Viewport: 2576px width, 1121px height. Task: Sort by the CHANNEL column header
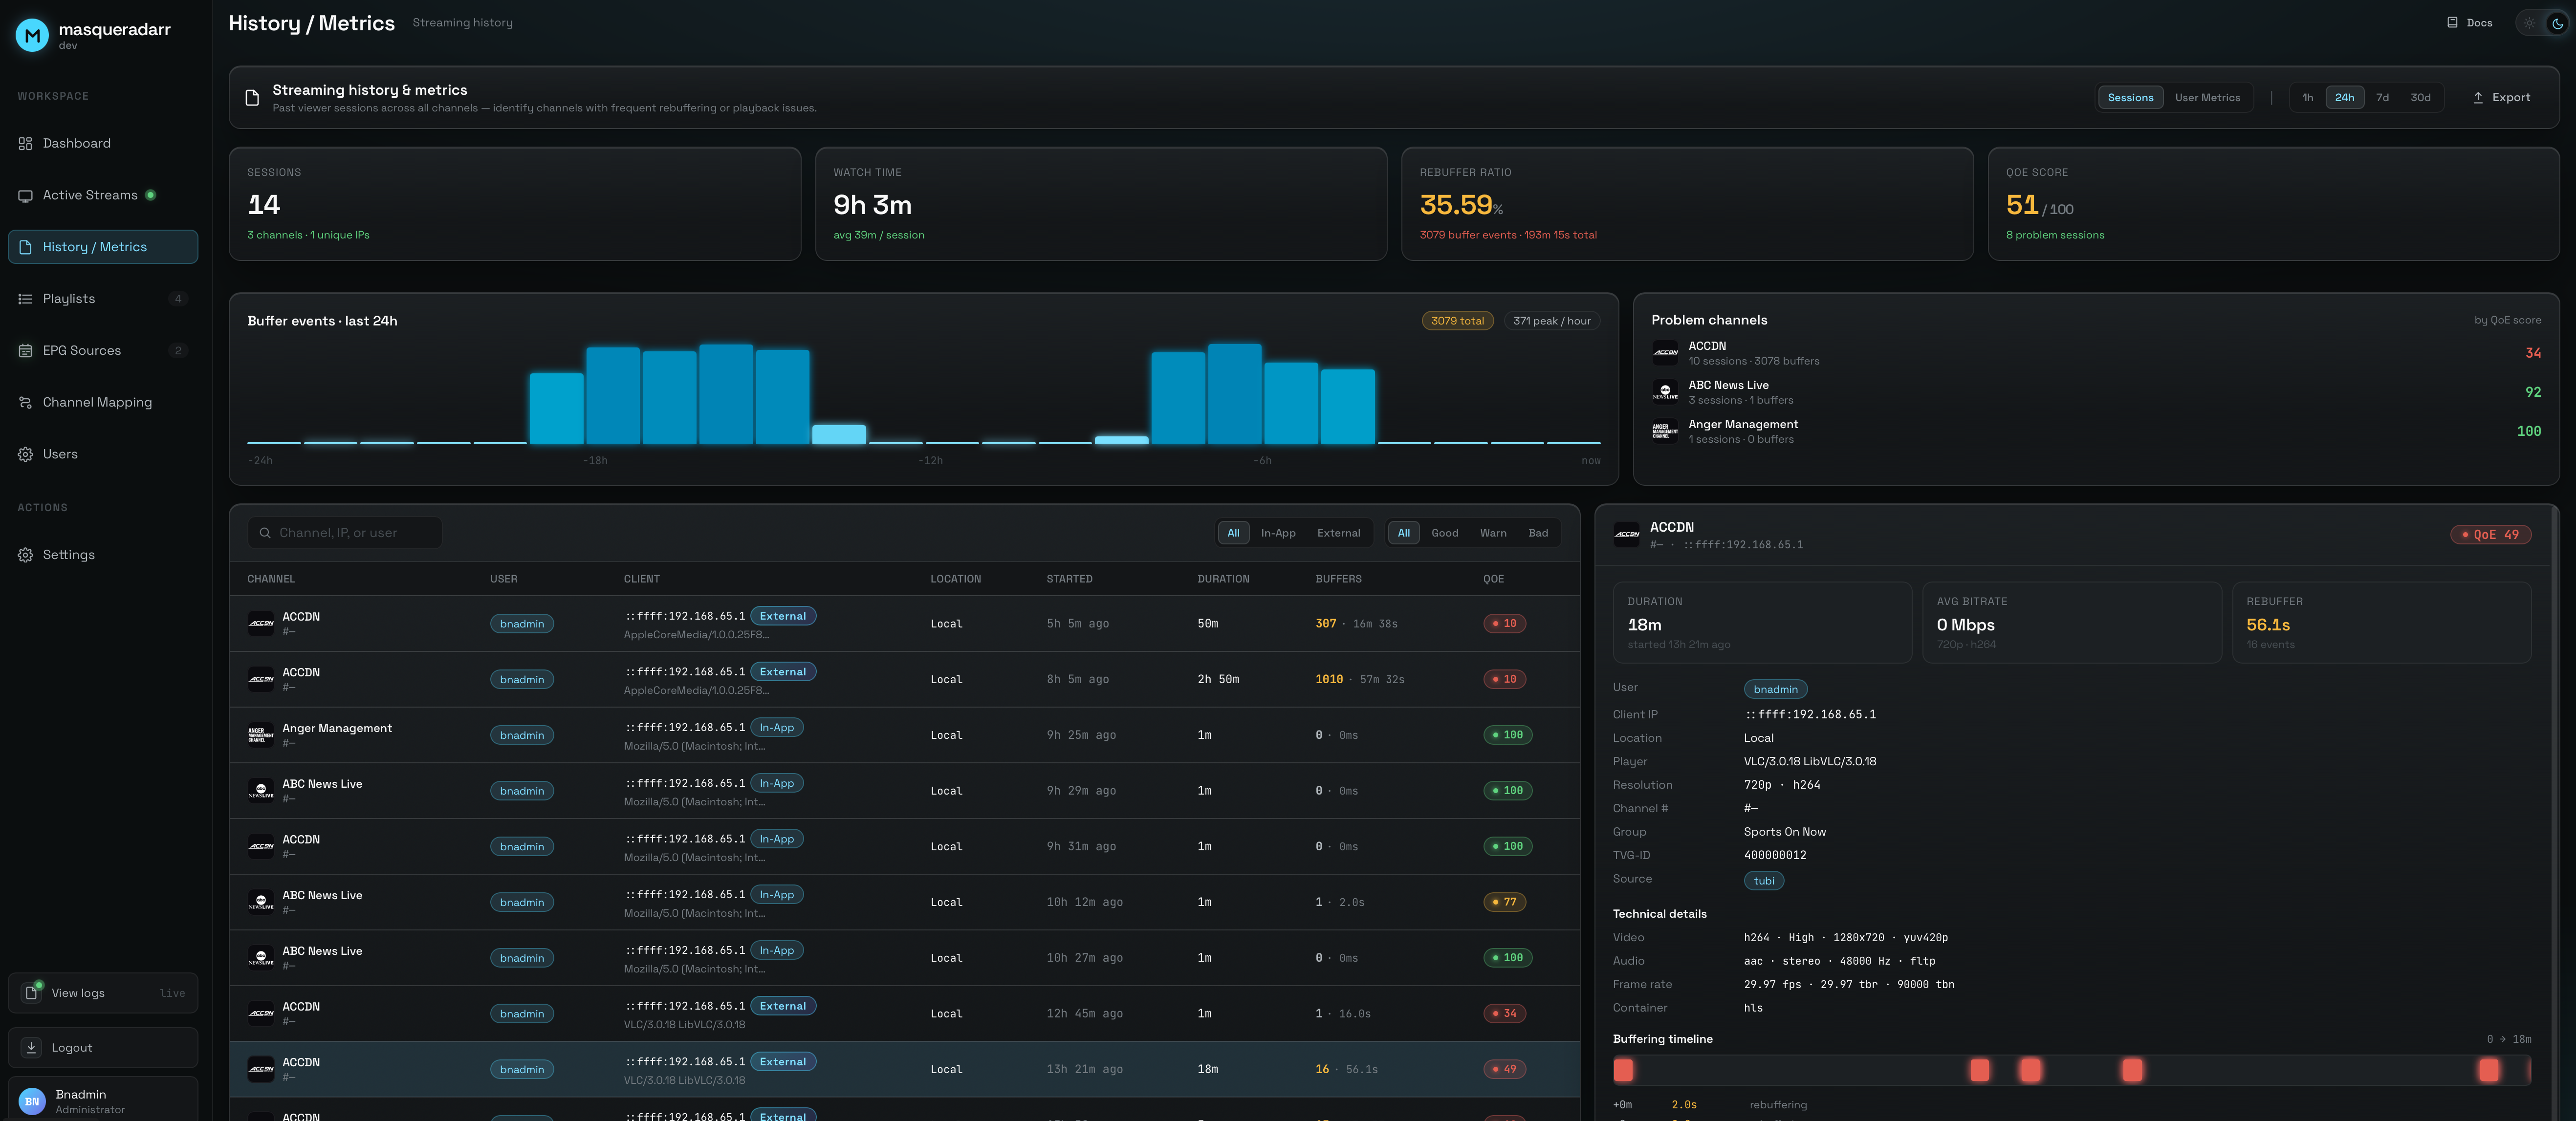pos(271,579)
